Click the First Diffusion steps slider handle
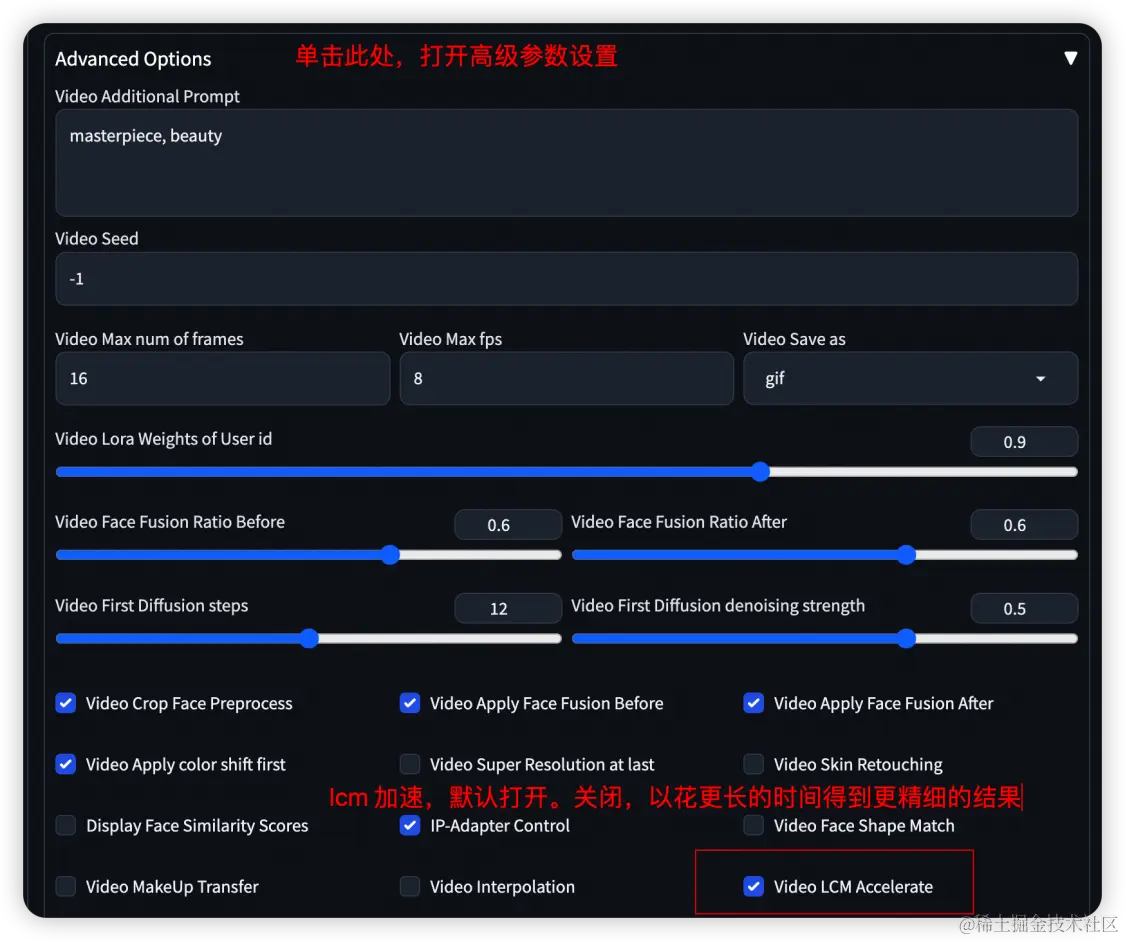Screen dimensions: 1125x941 tap(309, 638)
